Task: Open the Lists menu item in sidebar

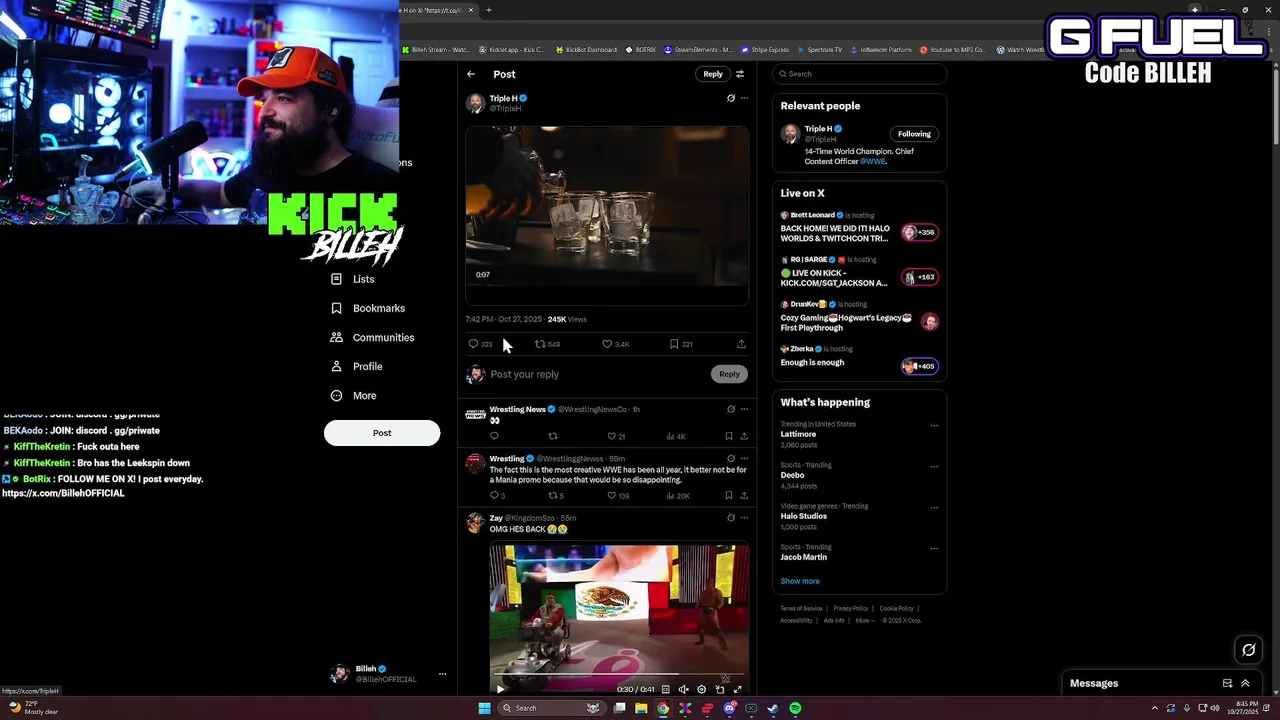Action: pos(352,279)
